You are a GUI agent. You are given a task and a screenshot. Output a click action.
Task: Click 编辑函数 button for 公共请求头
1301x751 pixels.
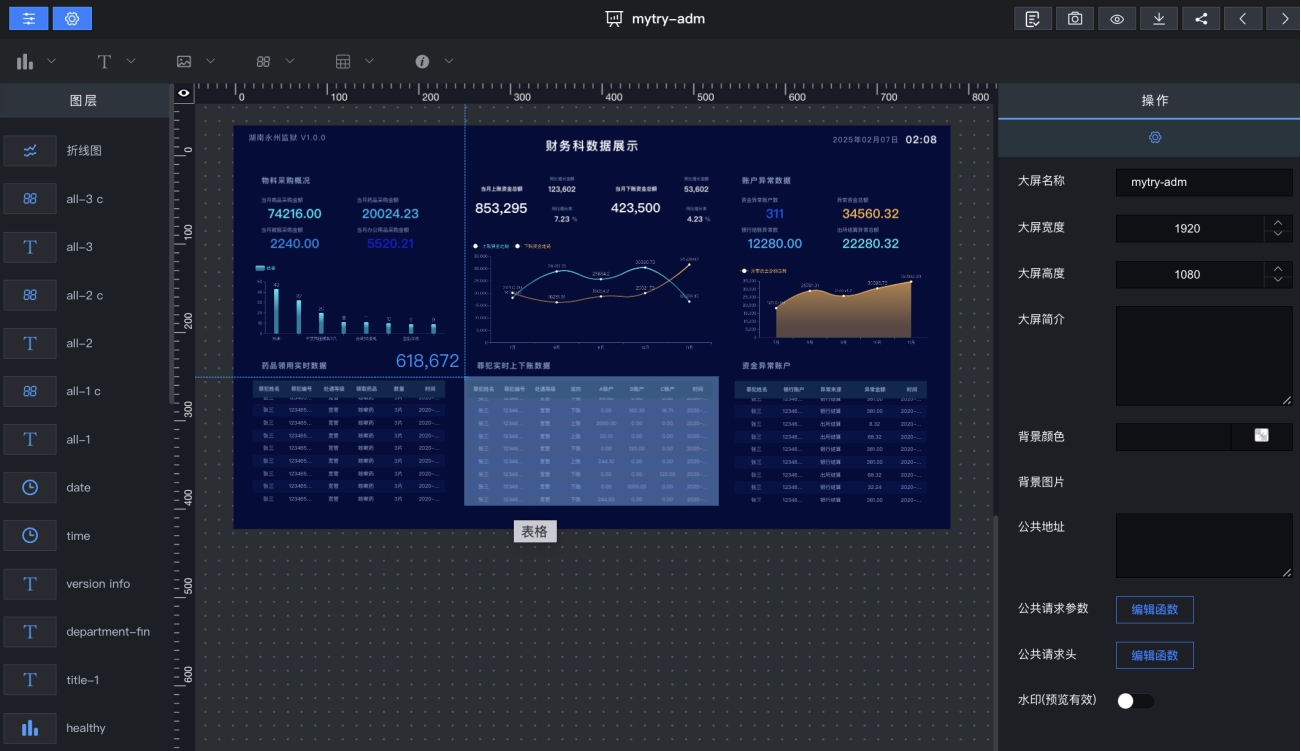[1155, 655]
